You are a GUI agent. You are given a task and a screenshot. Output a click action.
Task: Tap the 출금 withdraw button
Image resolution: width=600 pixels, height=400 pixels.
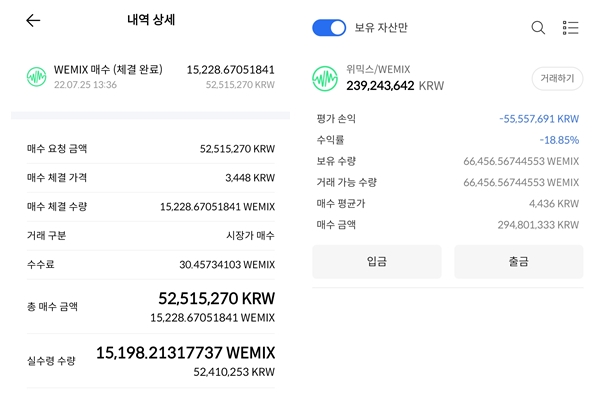[x=518, y=261]
